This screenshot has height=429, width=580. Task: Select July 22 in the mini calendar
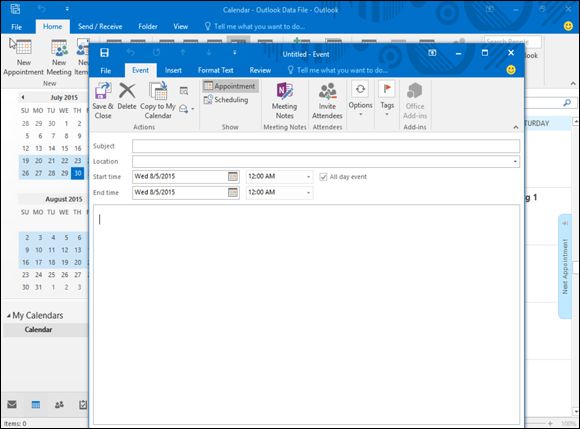(x=64, y=161)
